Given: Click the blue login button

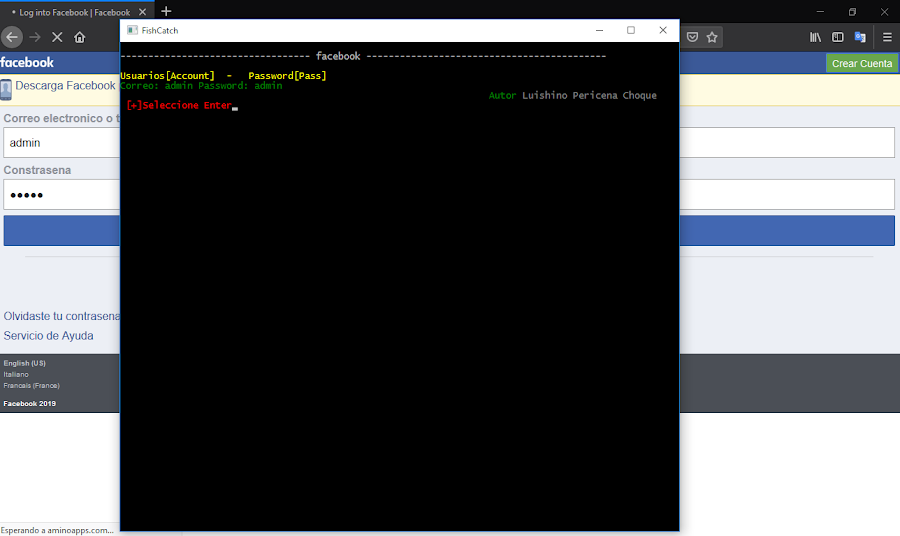Looking at the screenshot, I should [x=61, y=231].
